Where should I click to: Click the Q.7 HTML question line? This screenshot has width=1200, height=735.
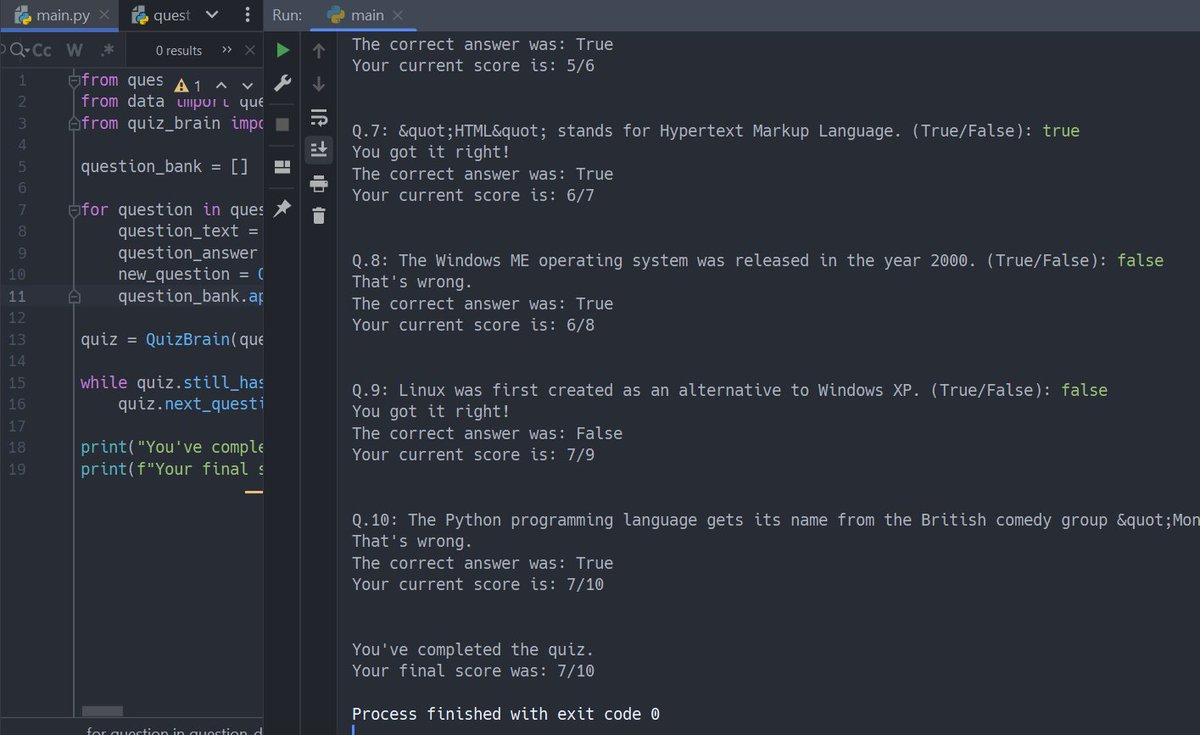tap(716, 130)
